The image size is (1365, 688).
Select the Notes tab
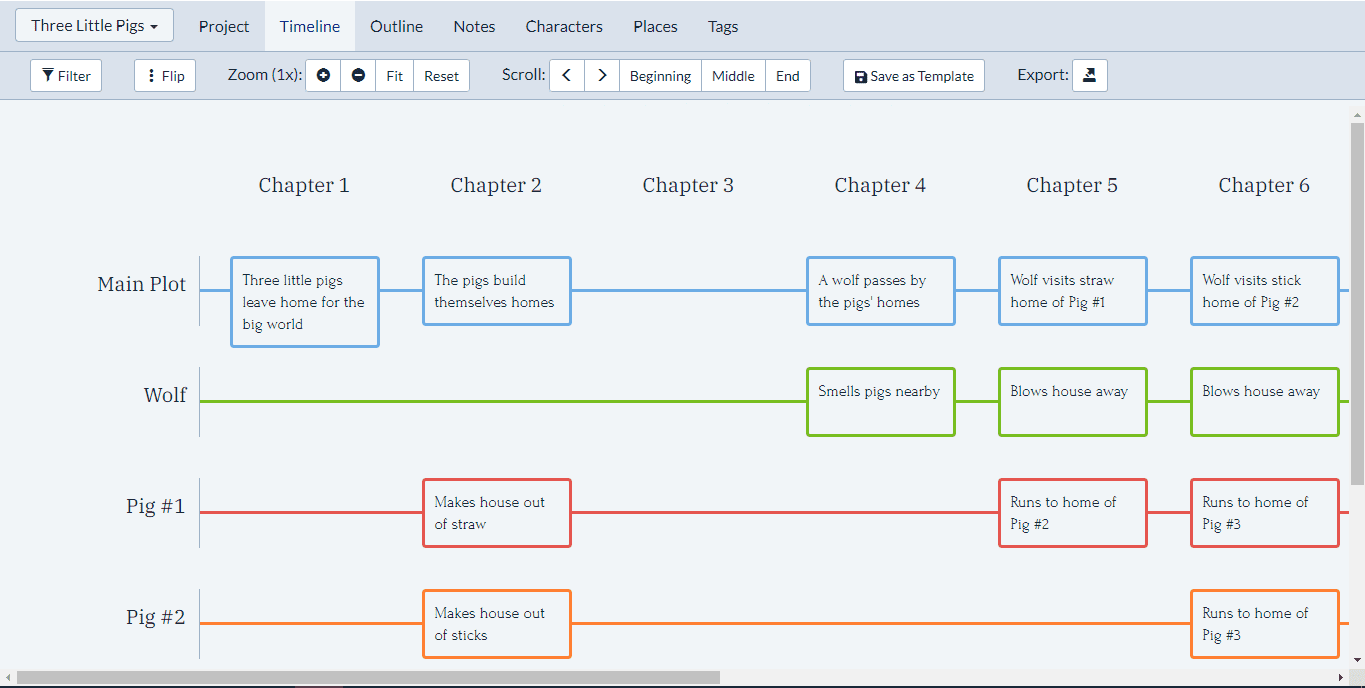[x=473, y=26]
